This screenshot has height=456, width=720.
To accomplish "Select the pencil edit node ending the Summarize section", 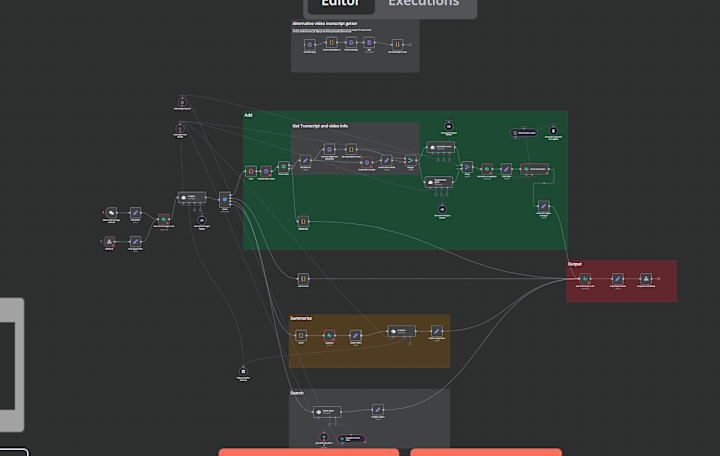I will pos(437,331).
